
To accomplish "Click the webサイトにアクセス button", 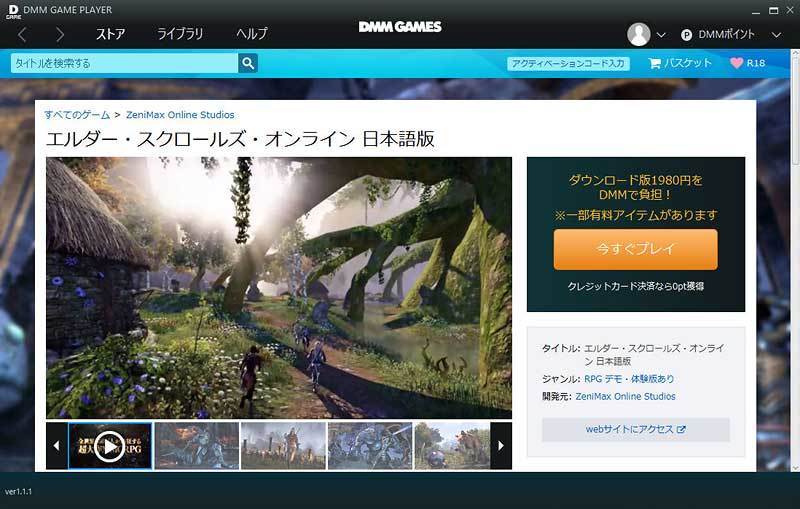I will coord(635,429).
